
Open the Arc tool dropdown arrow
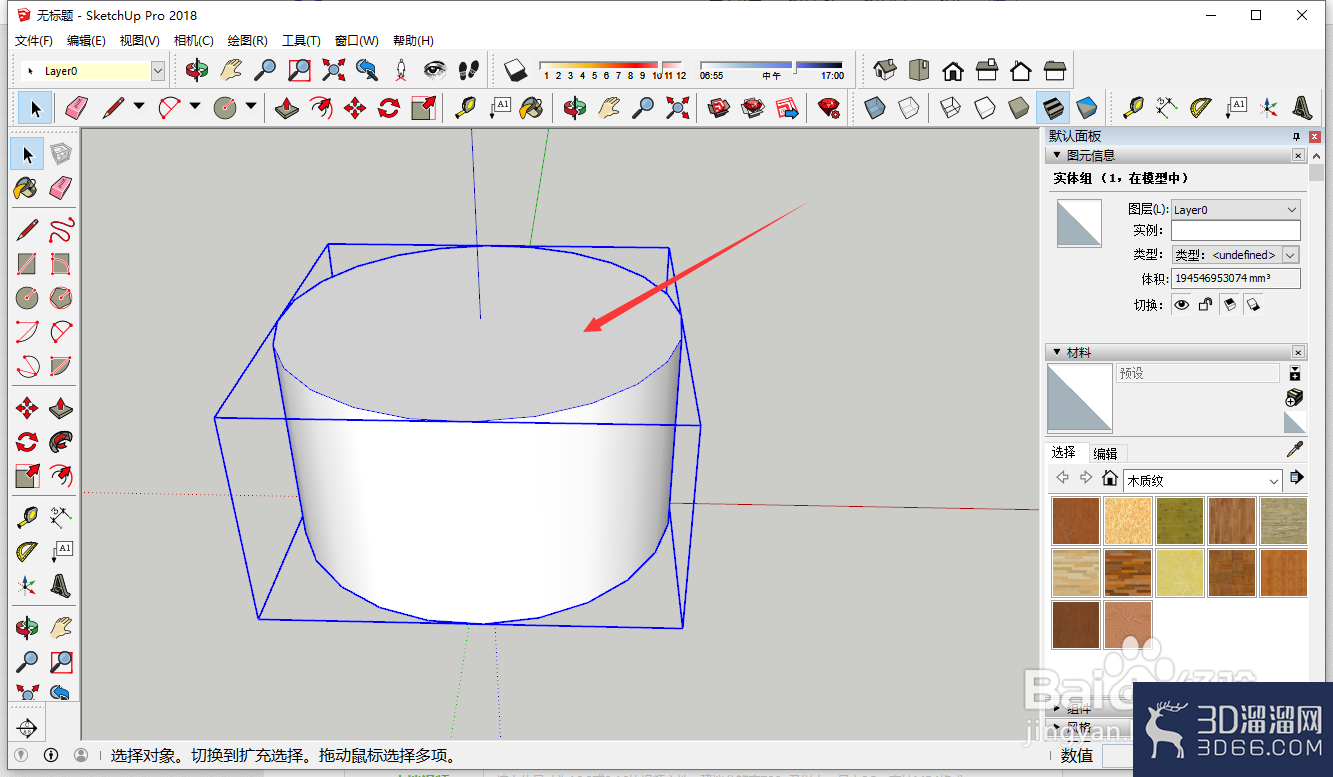point(195,107)
